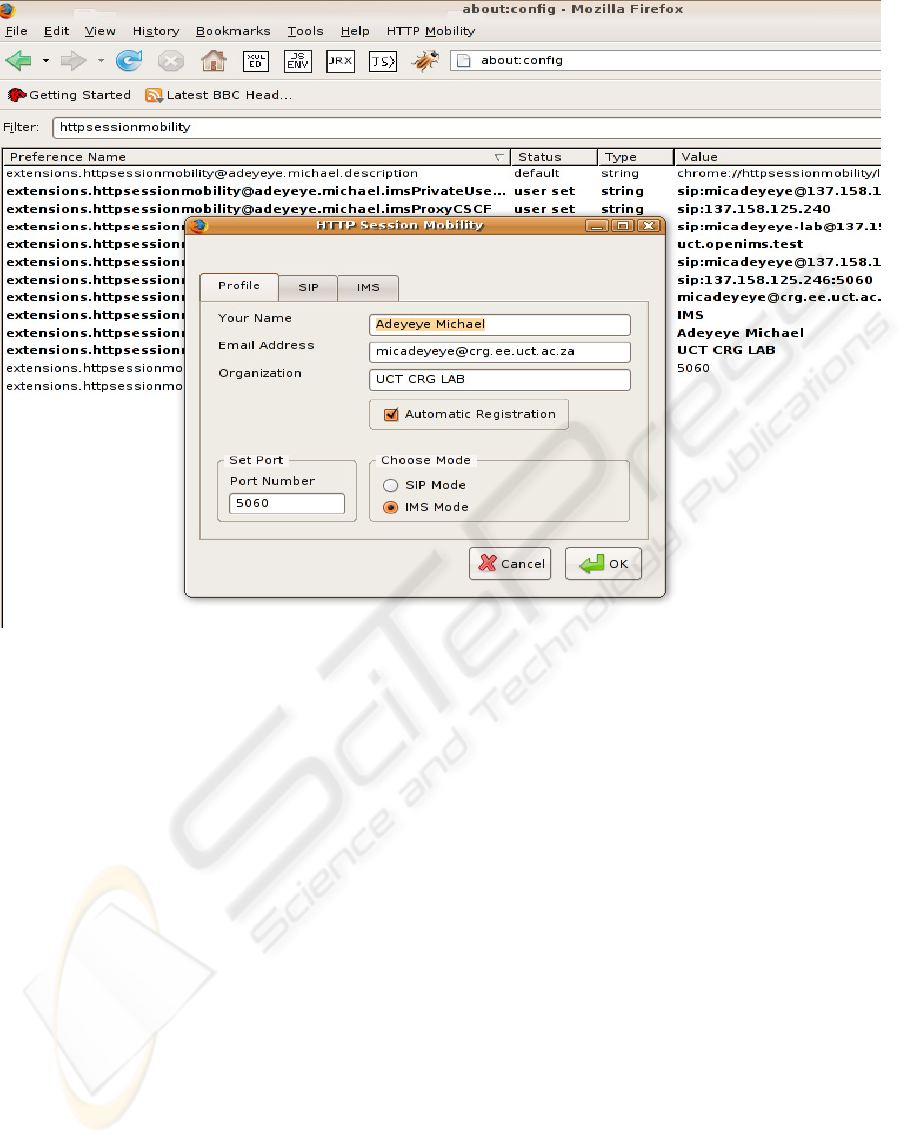The height and width of the screenshot is (1144, 907).
Task: Open the Back history dropdown arrow
Action: tap(46, 62)
